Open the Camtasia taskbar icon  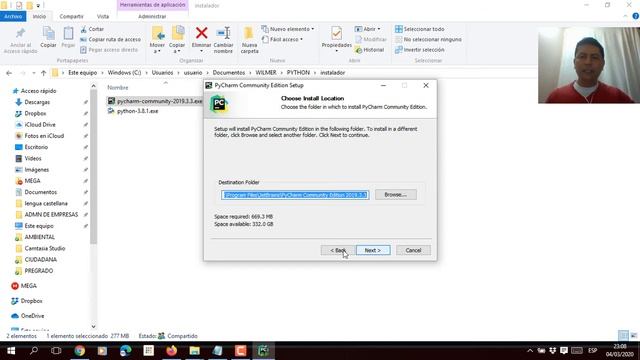pyautogui.click(x=240, y=351)
